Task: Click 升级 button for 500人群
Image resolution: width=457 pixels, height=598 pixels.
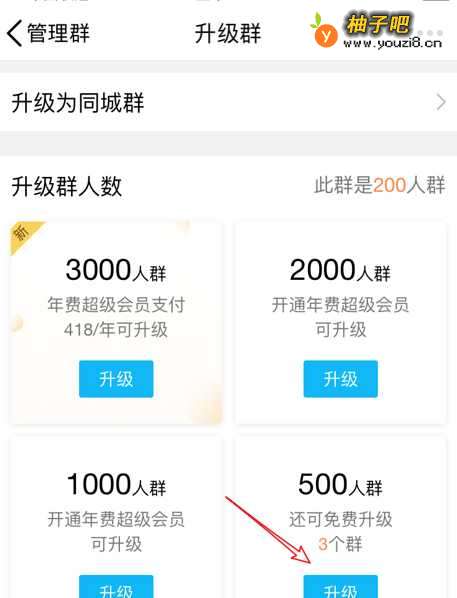Action: 341,587
